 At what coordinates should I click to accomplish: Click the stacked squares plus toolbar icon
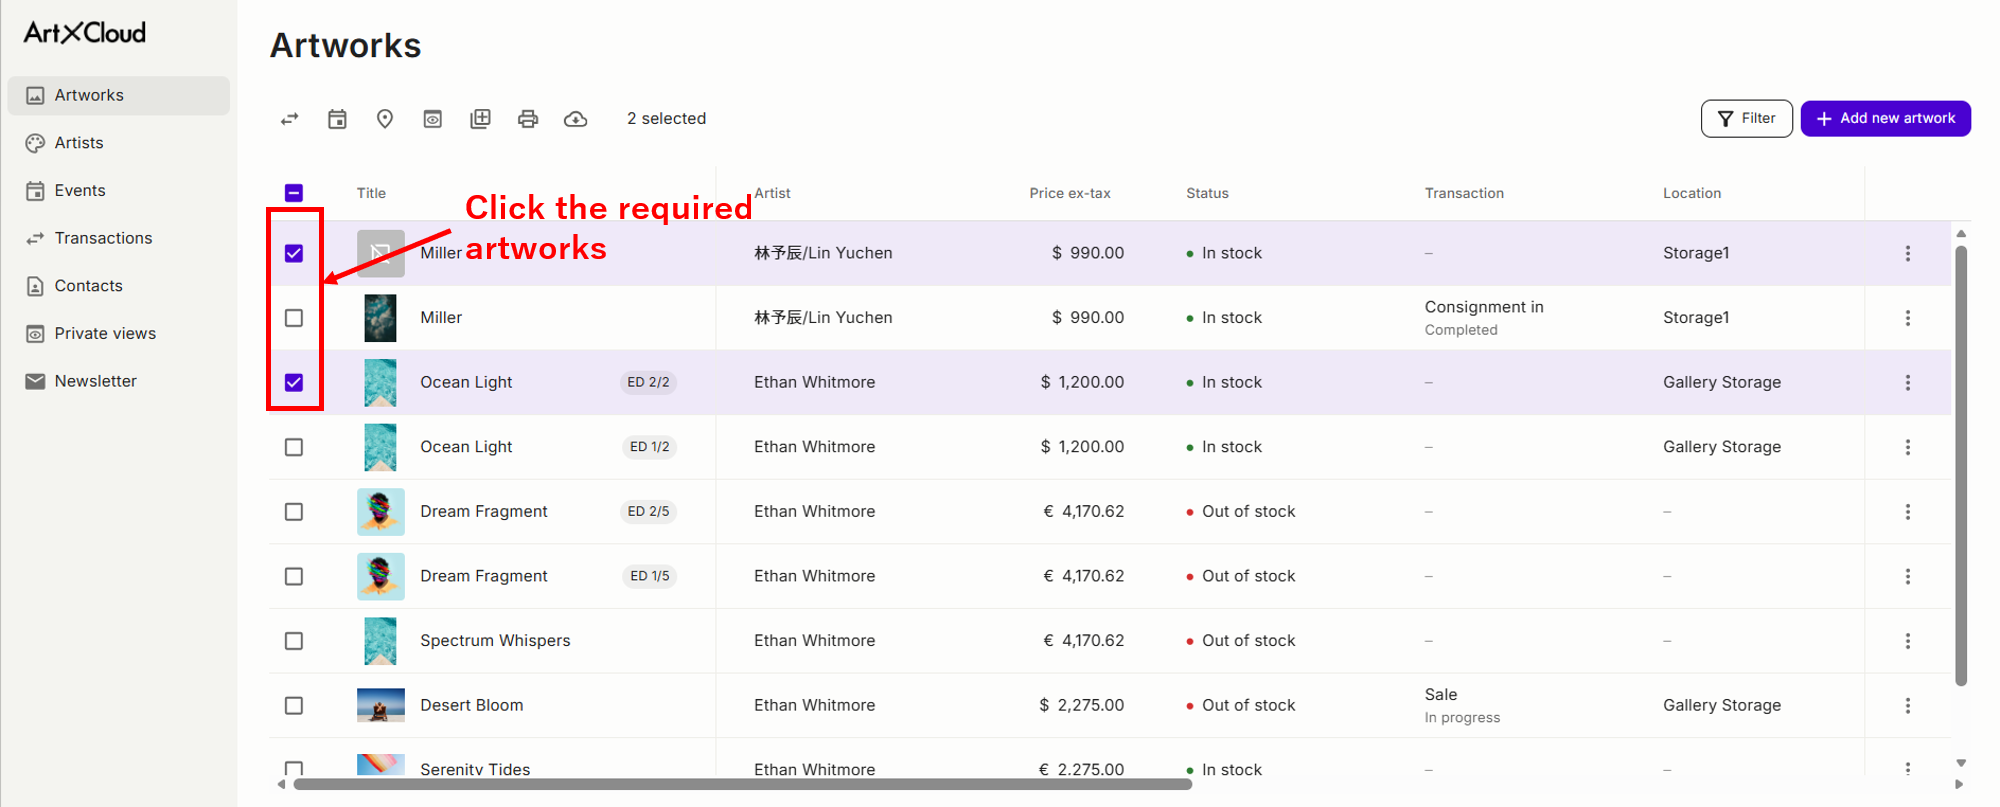coord(481,119)
